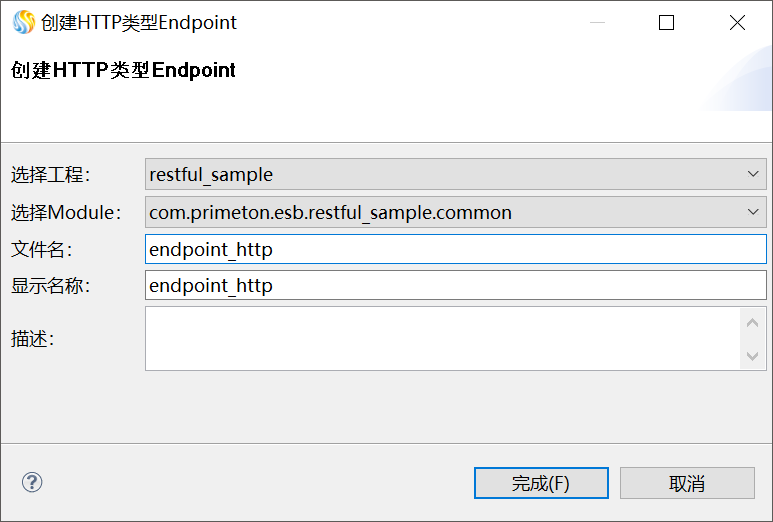Screen dimensions: 773x522
Task: Focus the 文件名 text field
Action: [x=455, y=249]
